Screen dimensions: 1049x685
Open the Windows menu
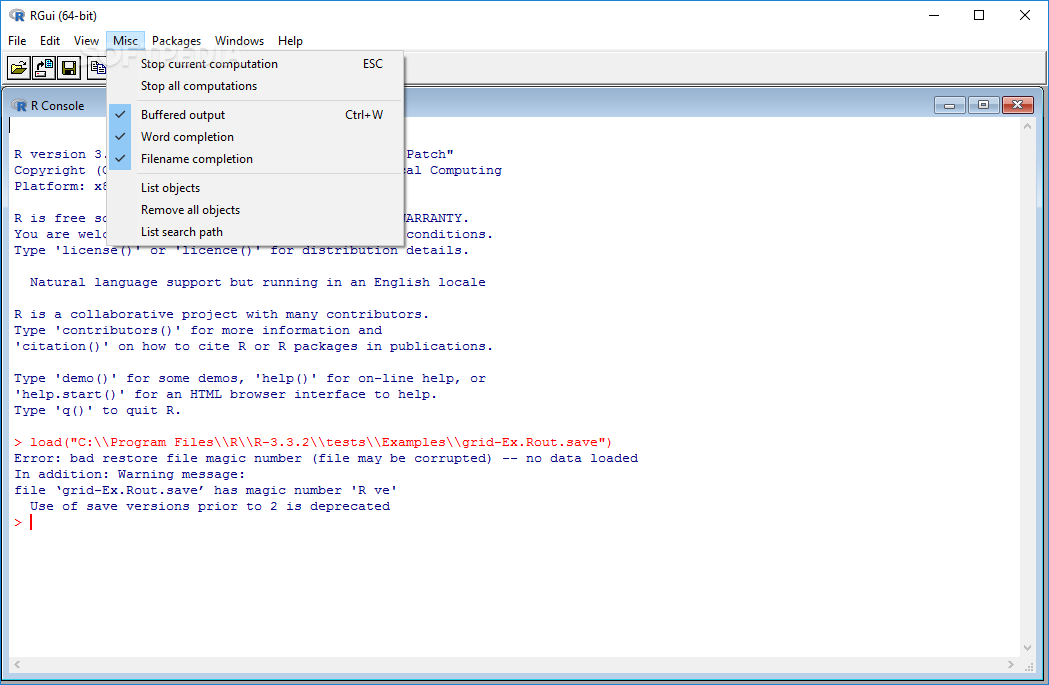[240, 41]
